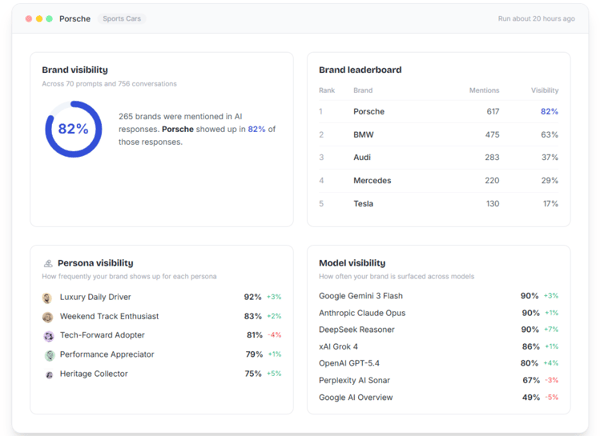Click the "Run about 20 hours ago" timestamp
This screenshot has height=436, width=600.
536,19
